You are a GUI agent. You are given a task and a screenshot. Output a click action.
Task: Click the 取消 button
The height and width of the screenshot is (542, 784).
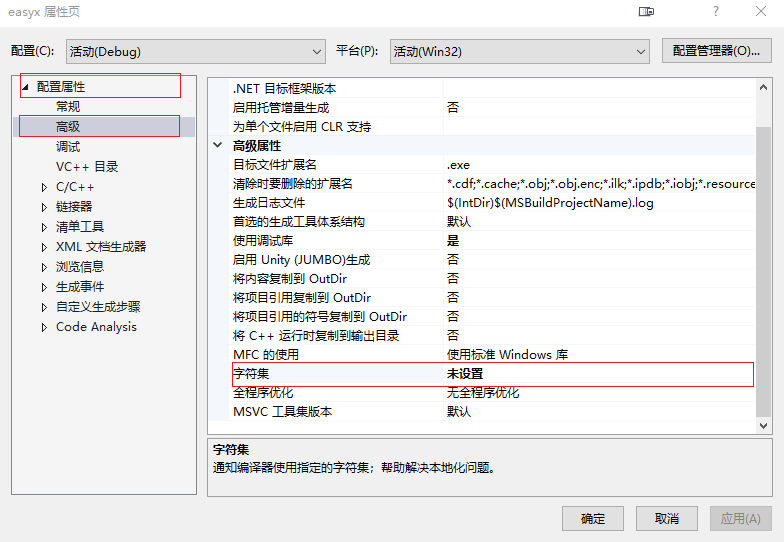tap(666, 518)
